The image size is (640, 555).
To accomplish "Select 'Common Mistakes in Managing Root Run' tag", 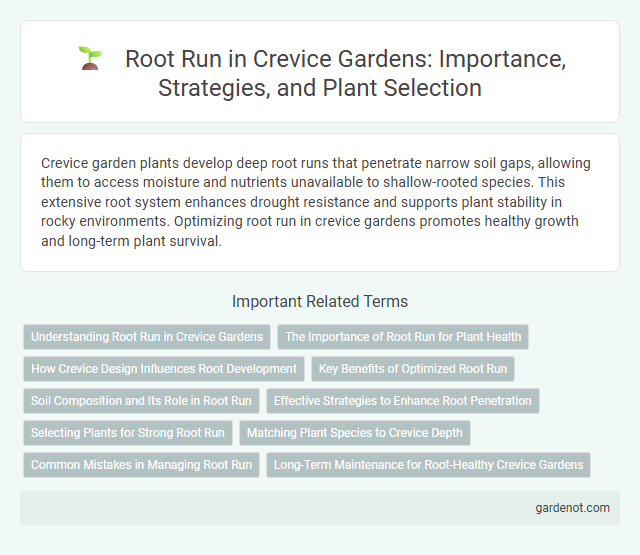I will coord(141,465).
